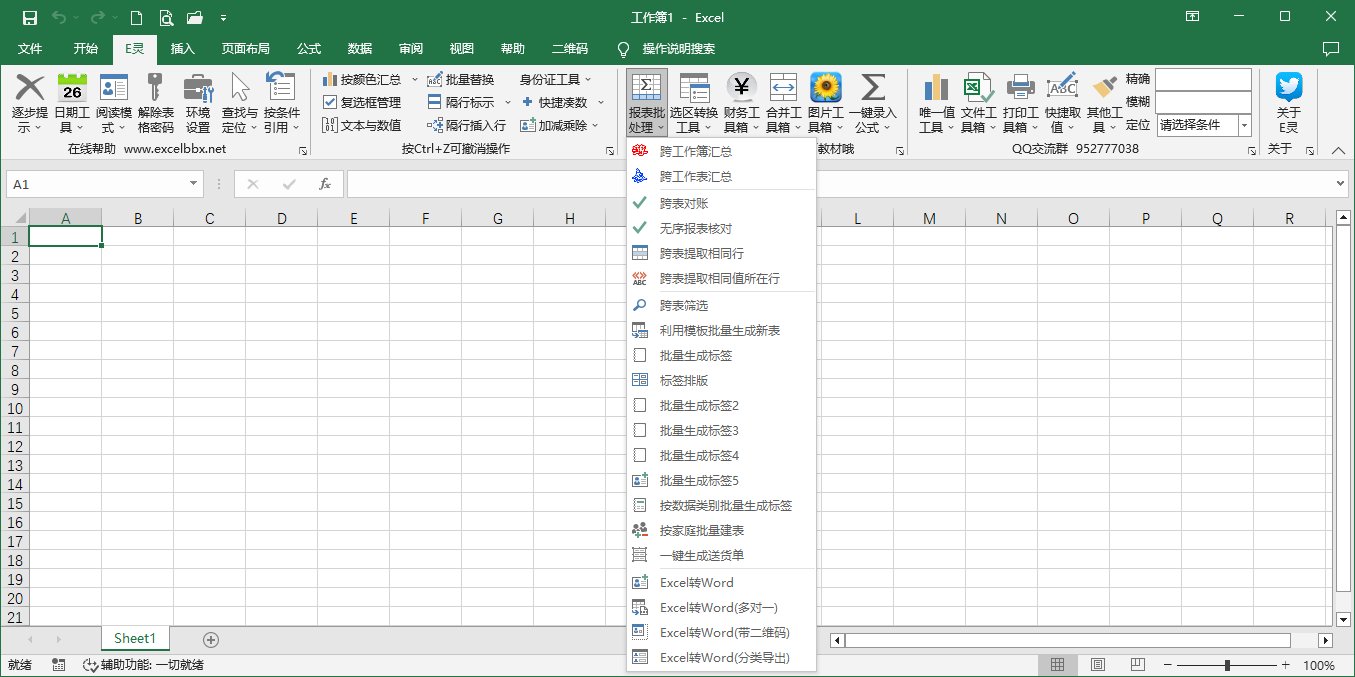Switch to the 页面布局 tab
This screenshot has width=1355, height=677.
coord(245,48)
